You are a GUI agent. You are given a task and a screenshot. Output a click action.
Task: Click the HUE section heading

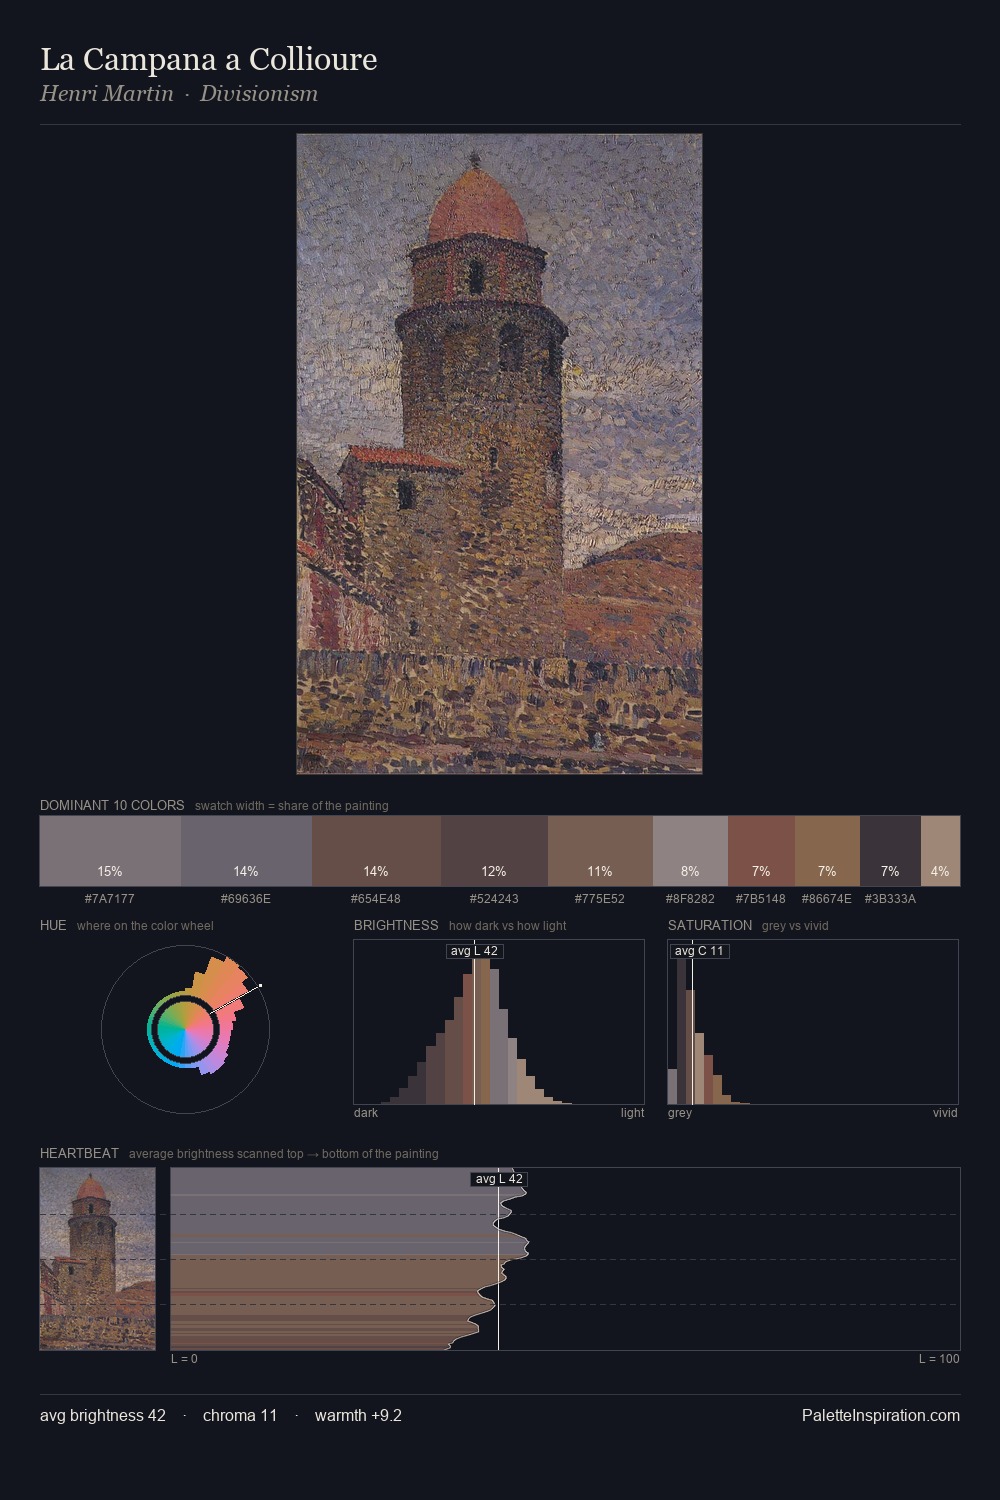(53, 925)
